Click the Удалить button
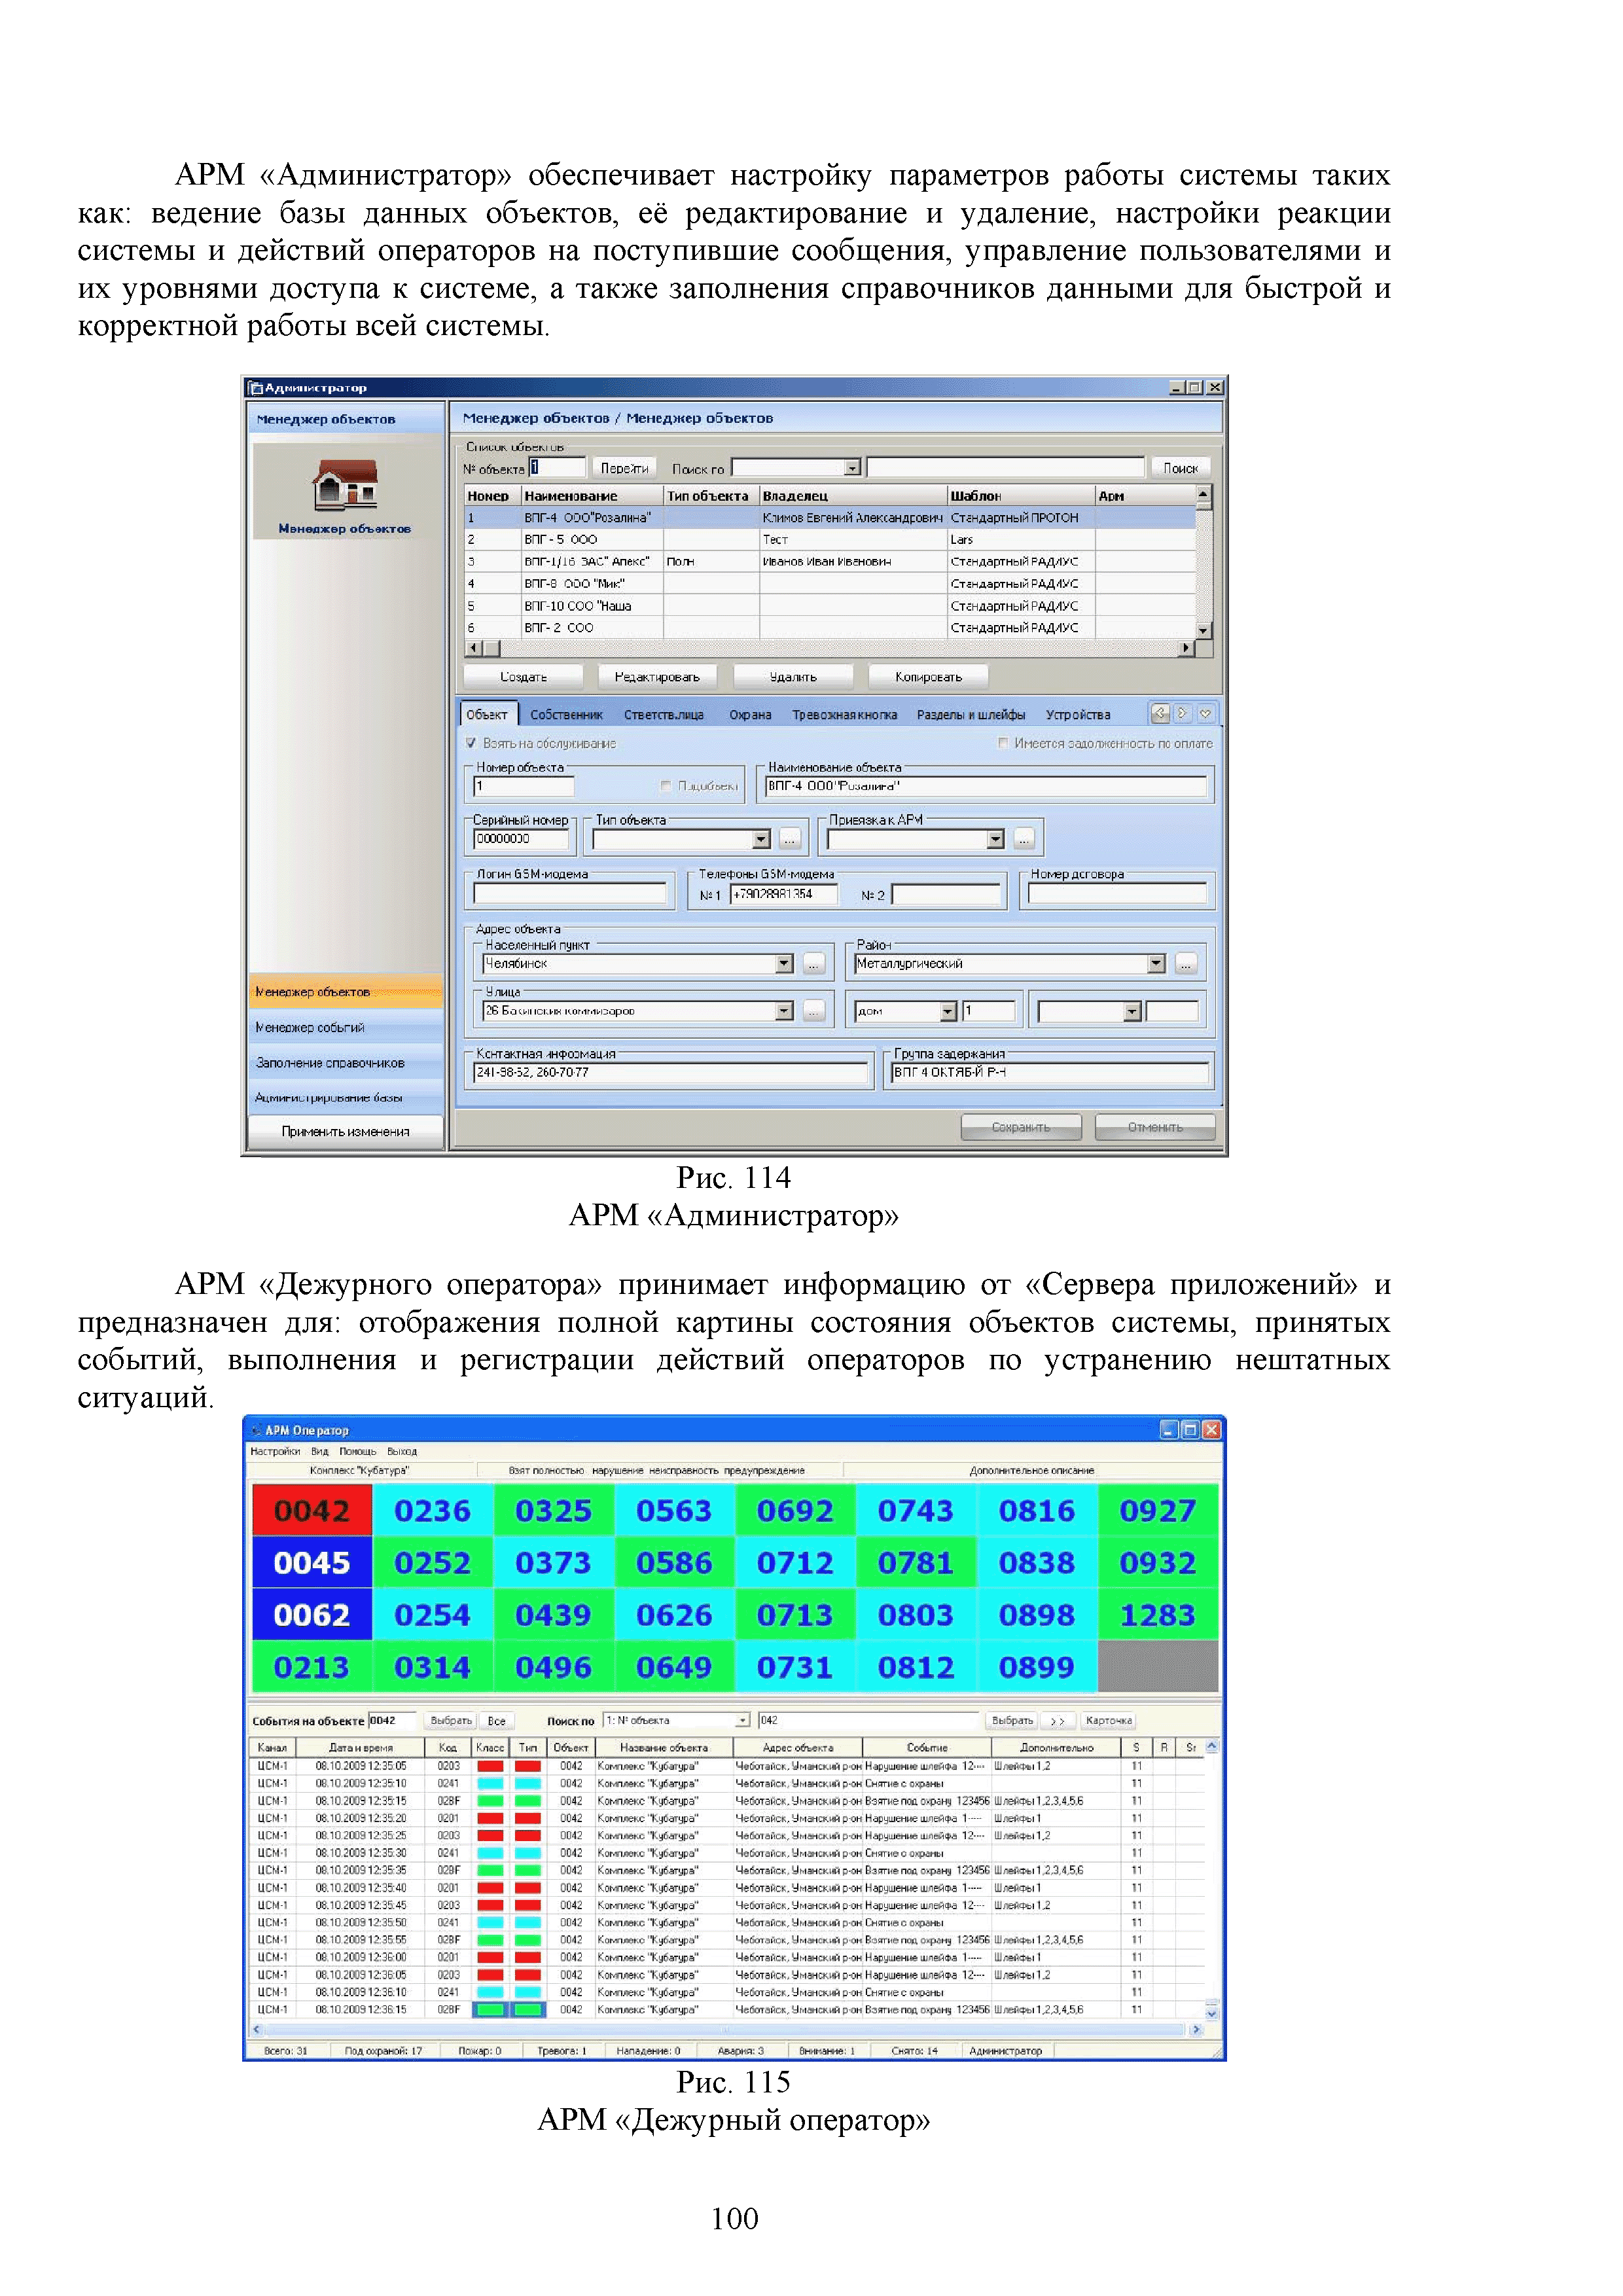The height and width of the screenshot is (2296, 1623). [793, 677]
